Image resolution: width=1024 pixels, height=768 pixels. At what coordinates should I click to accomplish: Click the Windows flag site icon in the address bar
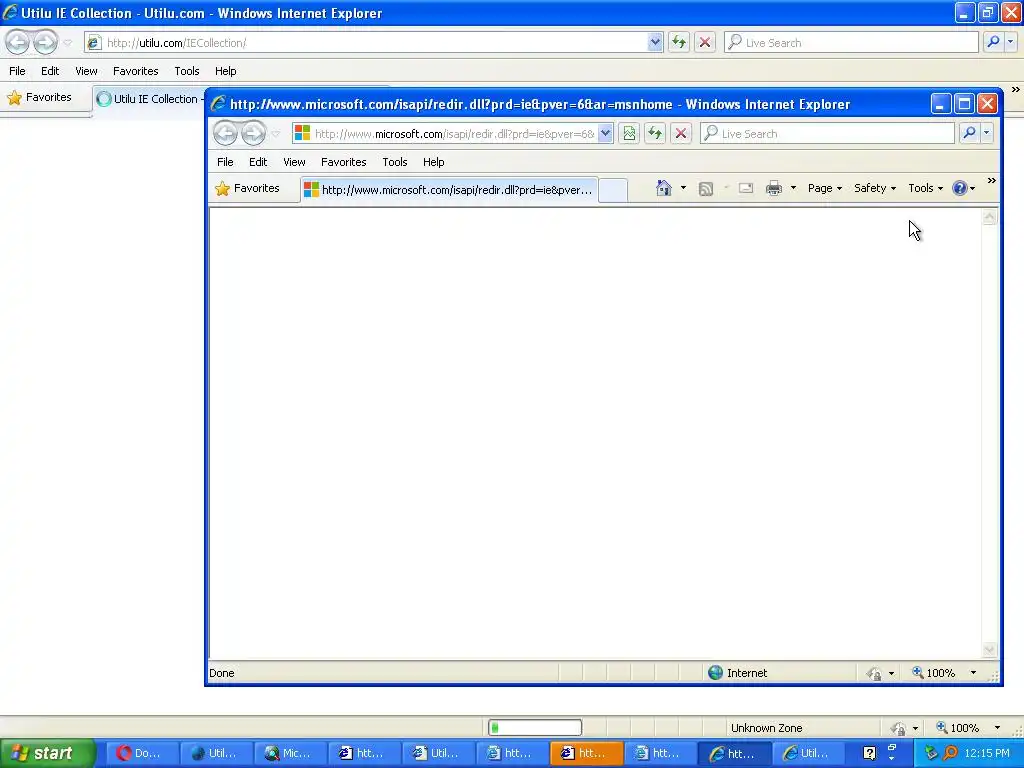click(302, 133)
